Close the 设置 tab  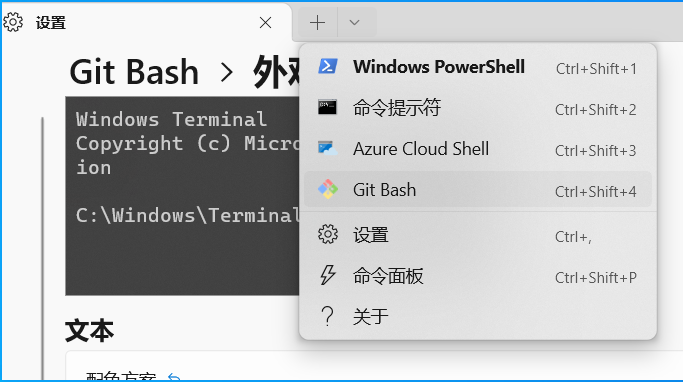[x=265, y=23]
